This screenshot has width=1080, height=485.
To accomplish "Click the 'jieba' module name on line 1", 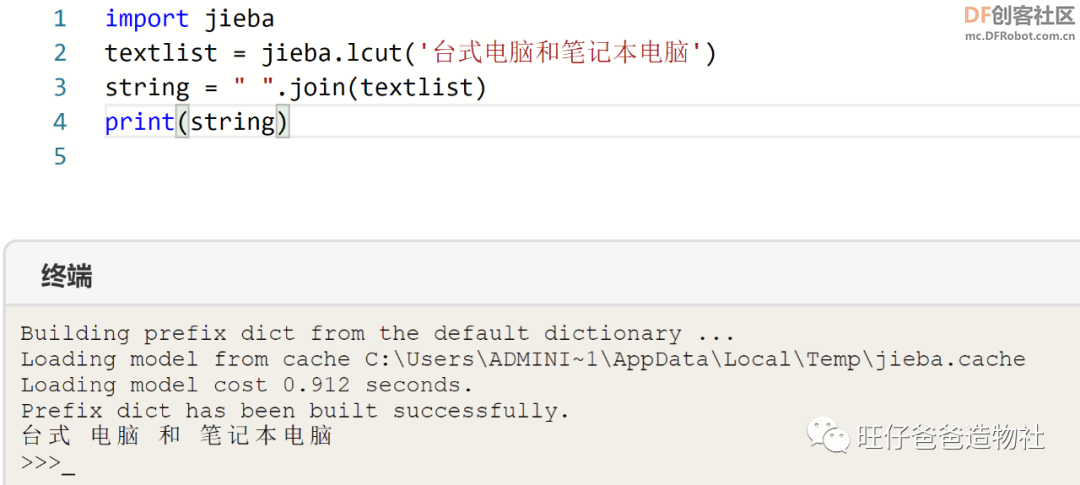I will (x=240, y=19).
